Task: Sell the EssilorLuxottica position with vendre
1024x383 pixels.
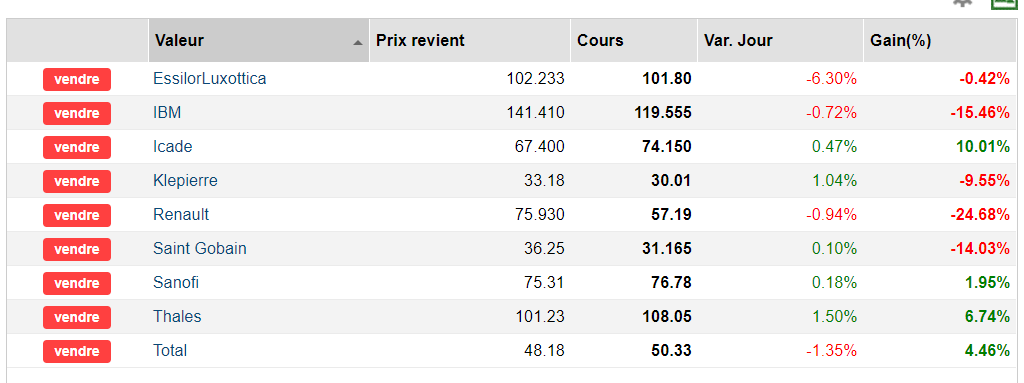Action: point(77,79)
